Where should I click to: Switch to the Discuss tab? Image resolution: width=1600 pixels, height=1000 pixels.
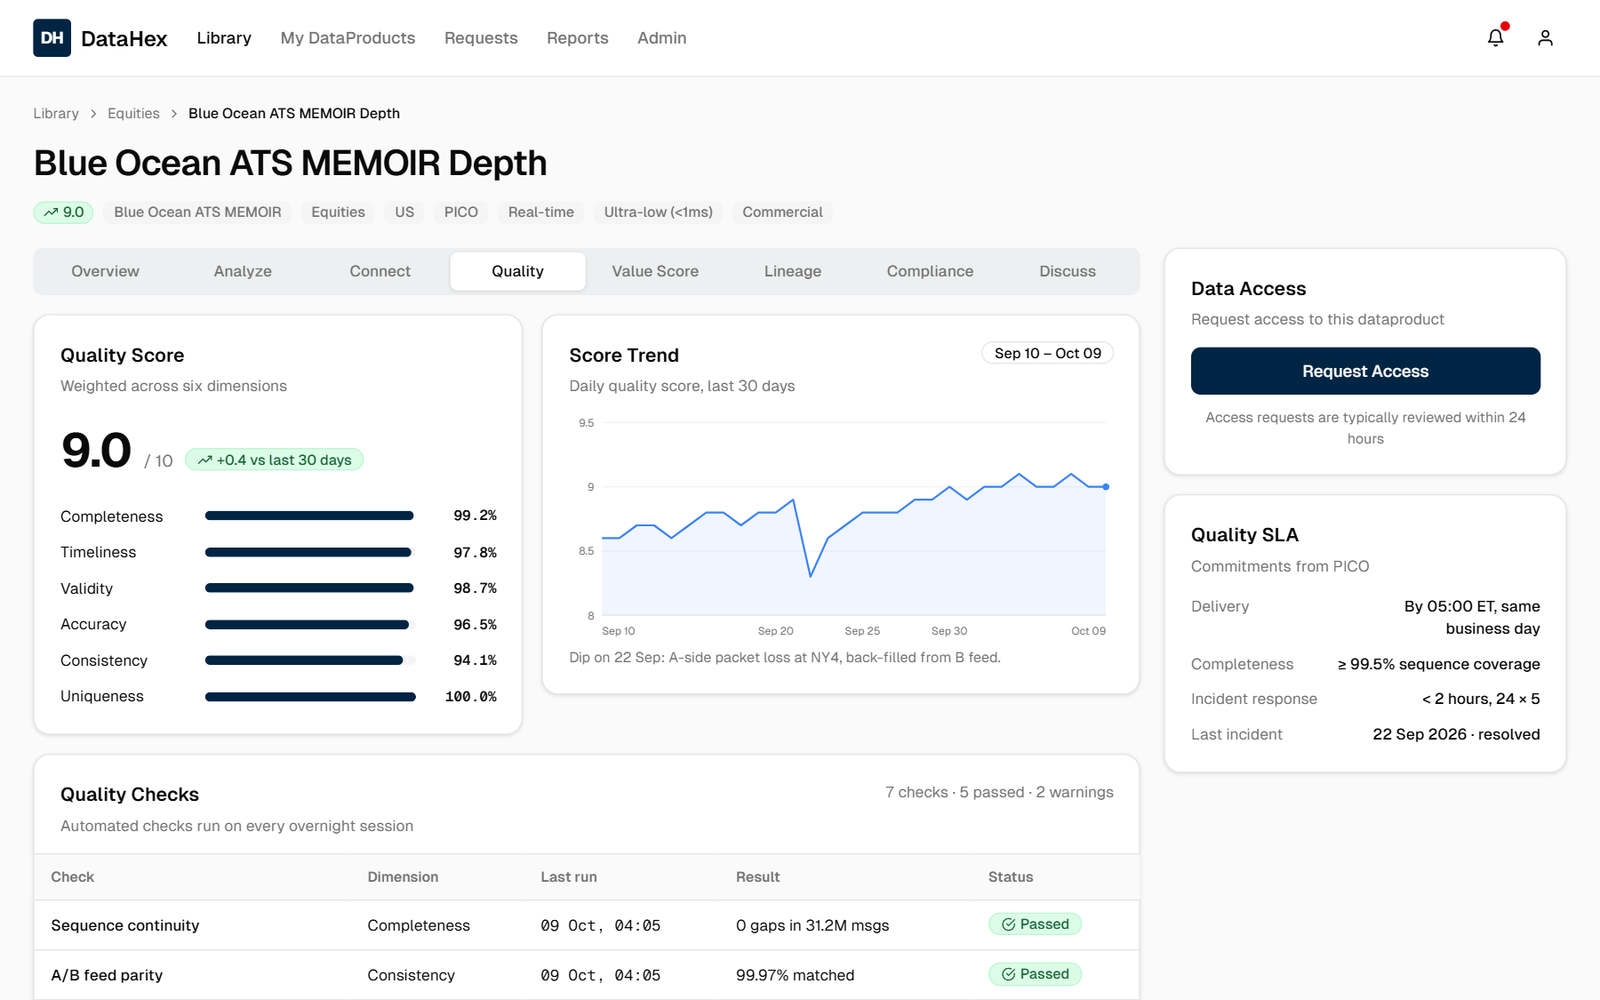tap(1068, 271)
